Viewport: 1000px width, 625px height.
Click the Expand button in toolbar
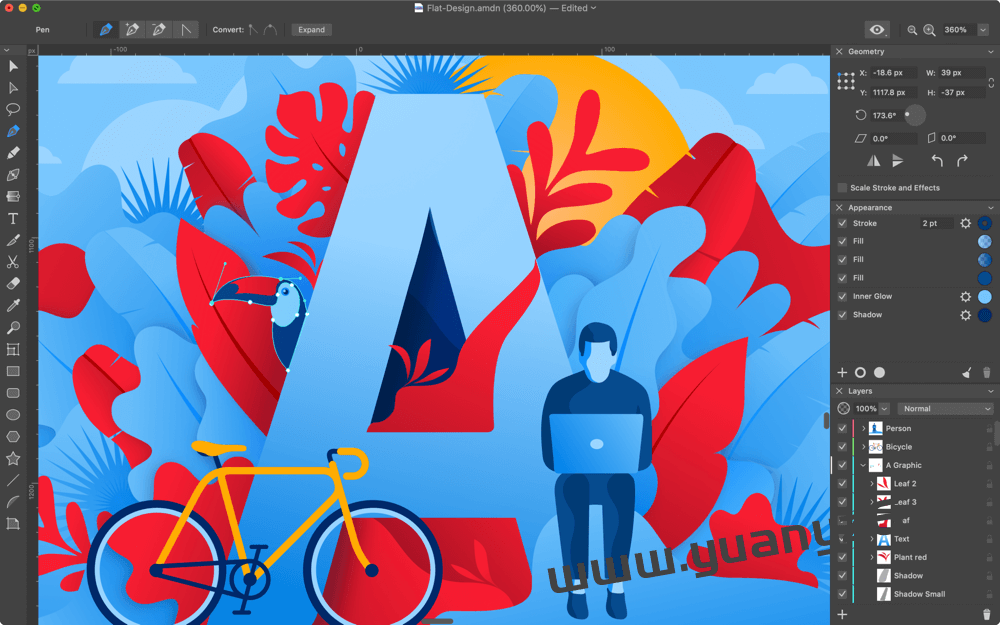pos(312,30)
